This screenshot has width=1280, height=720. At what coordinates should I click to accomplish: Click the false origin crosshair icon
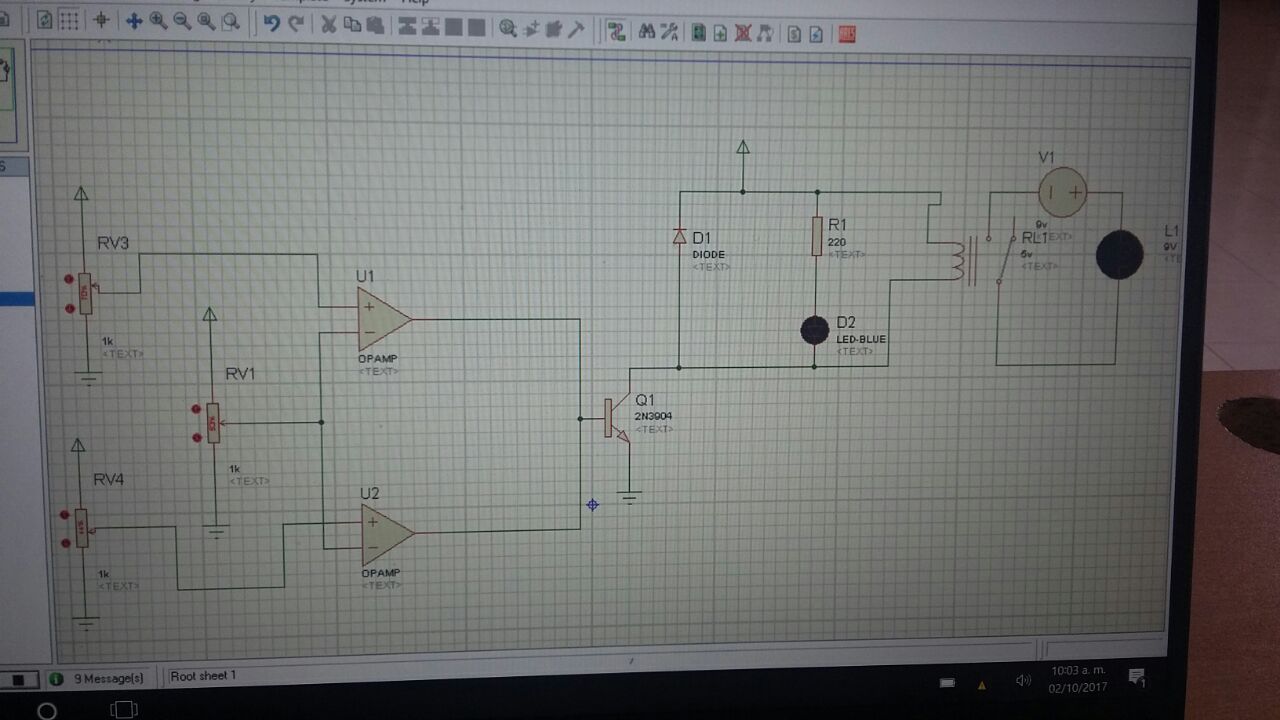pyautogui.click(x=101, y=20)
